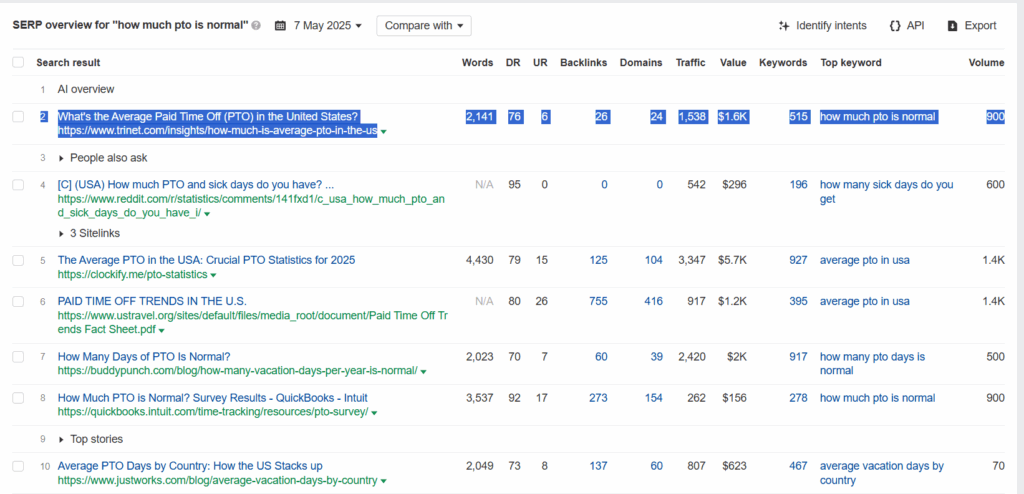Click the Top keyword column header
Image resolution: width=1024 pixels, height=494 pixels.
coord(851,63)
